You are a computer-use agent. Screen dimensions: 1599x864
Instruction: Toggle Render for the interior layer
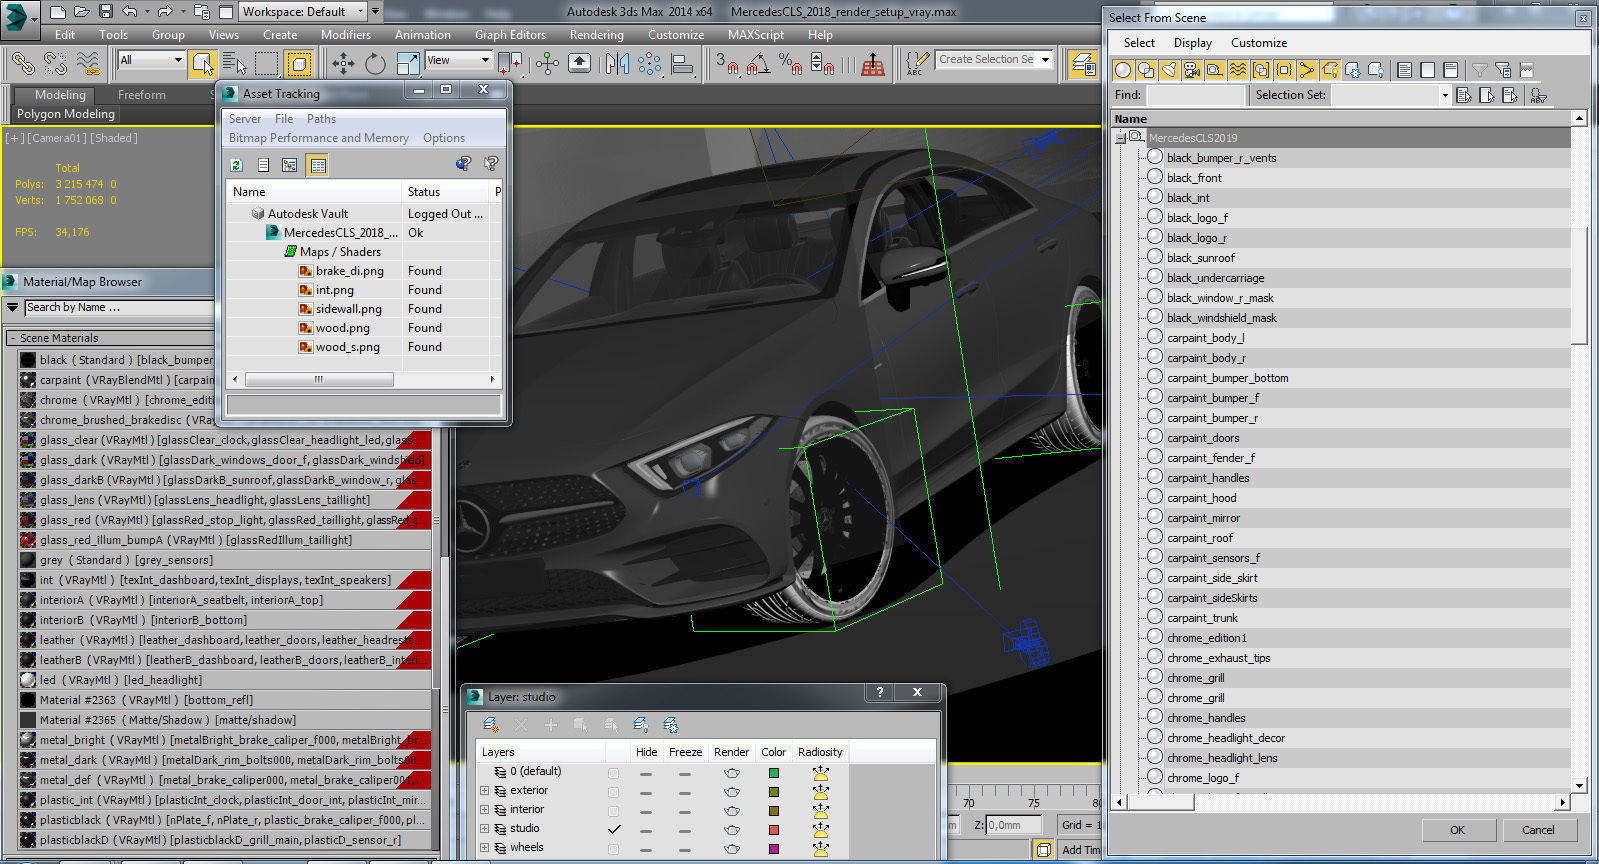click(x=732, y=811)
